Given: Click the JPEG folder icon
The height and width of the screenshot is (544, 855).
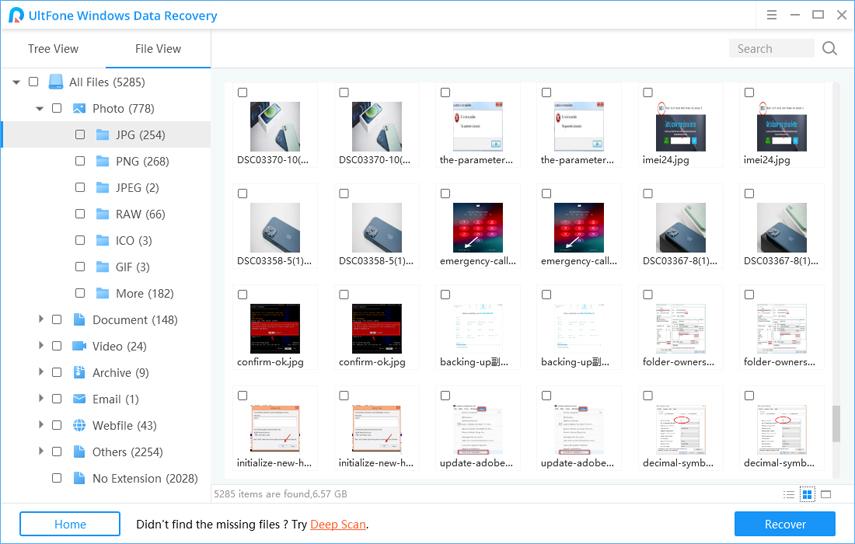Looking at the screenshot, I should click(103, 188).
